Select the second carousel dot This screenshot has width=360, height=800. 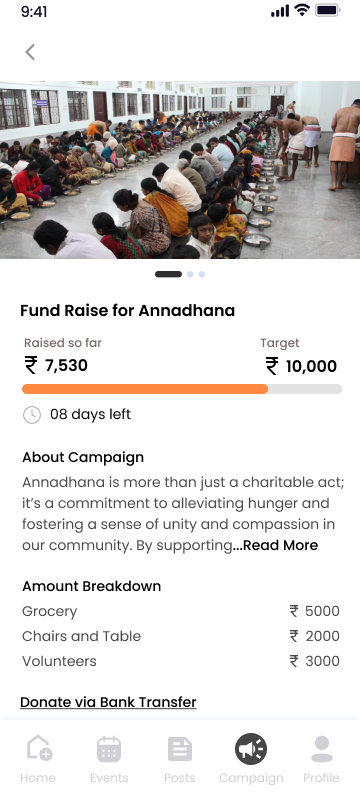click(190, 274)
